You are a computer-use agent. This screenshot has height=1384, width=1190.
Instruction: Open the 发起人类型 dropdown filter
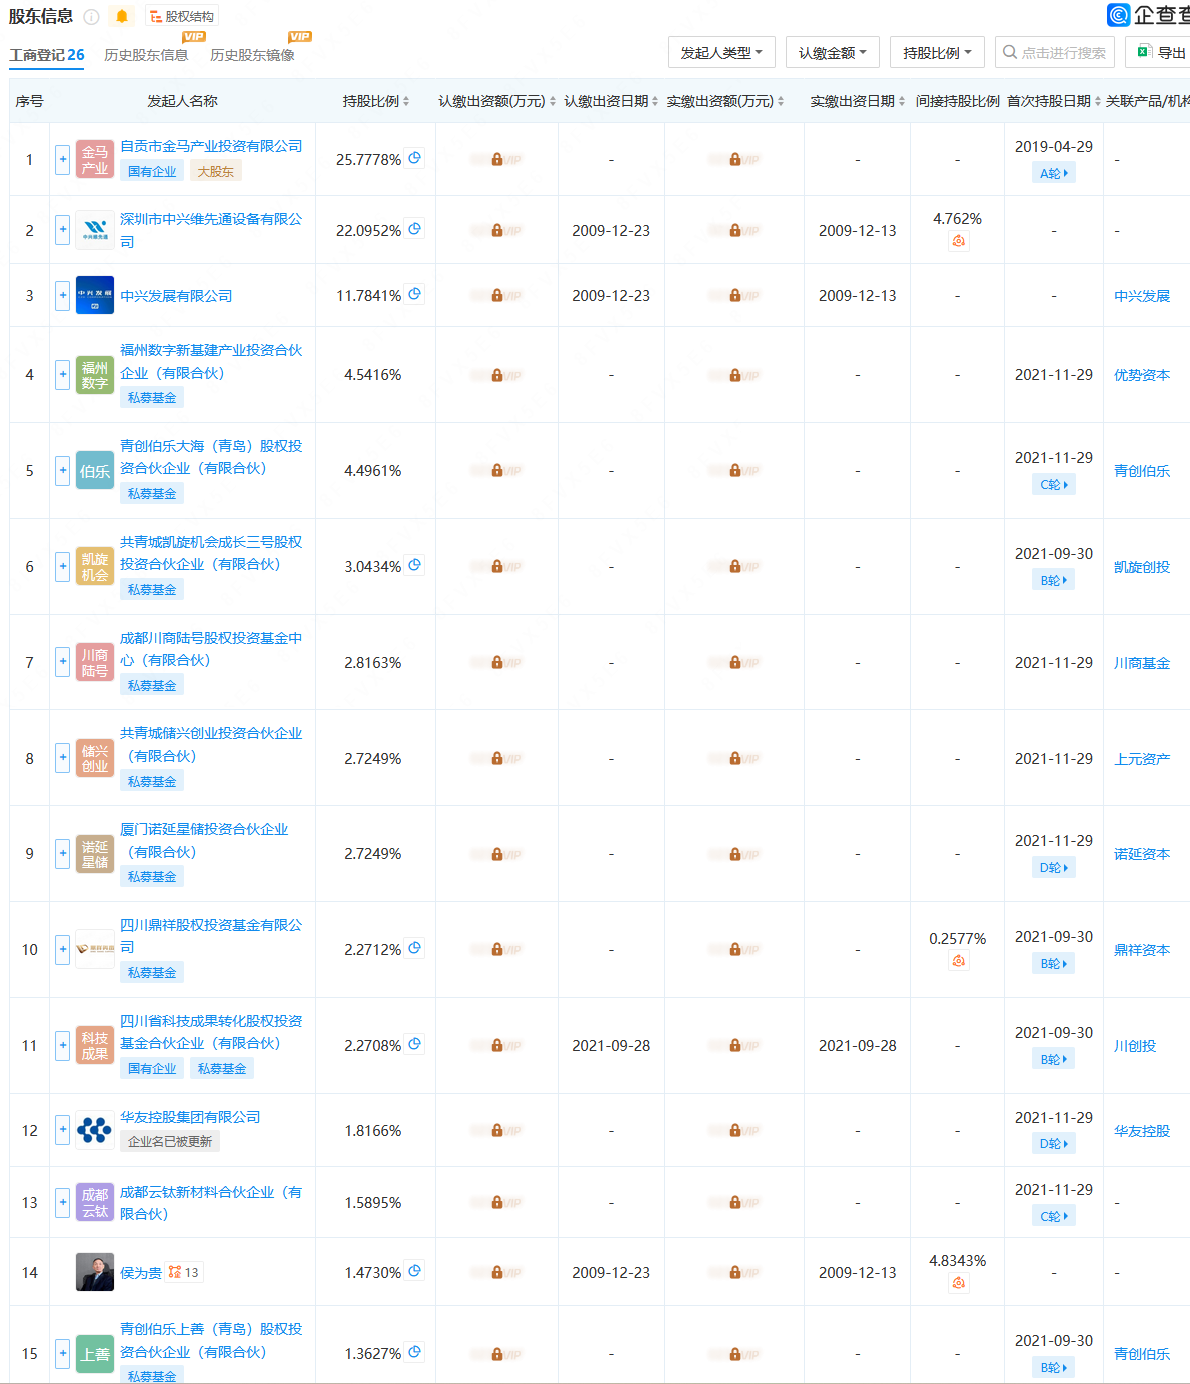(x=722, y=52)
